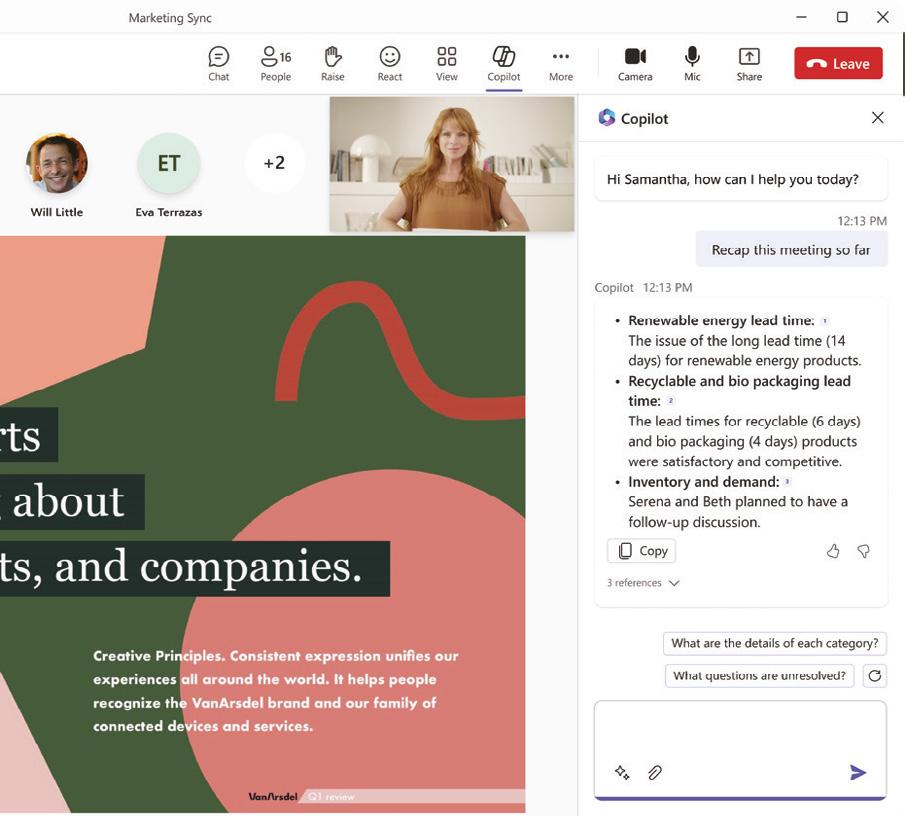
Task: Give thumbs up to Copilot response
Action: pyautogui.click(x=832, y=551)
